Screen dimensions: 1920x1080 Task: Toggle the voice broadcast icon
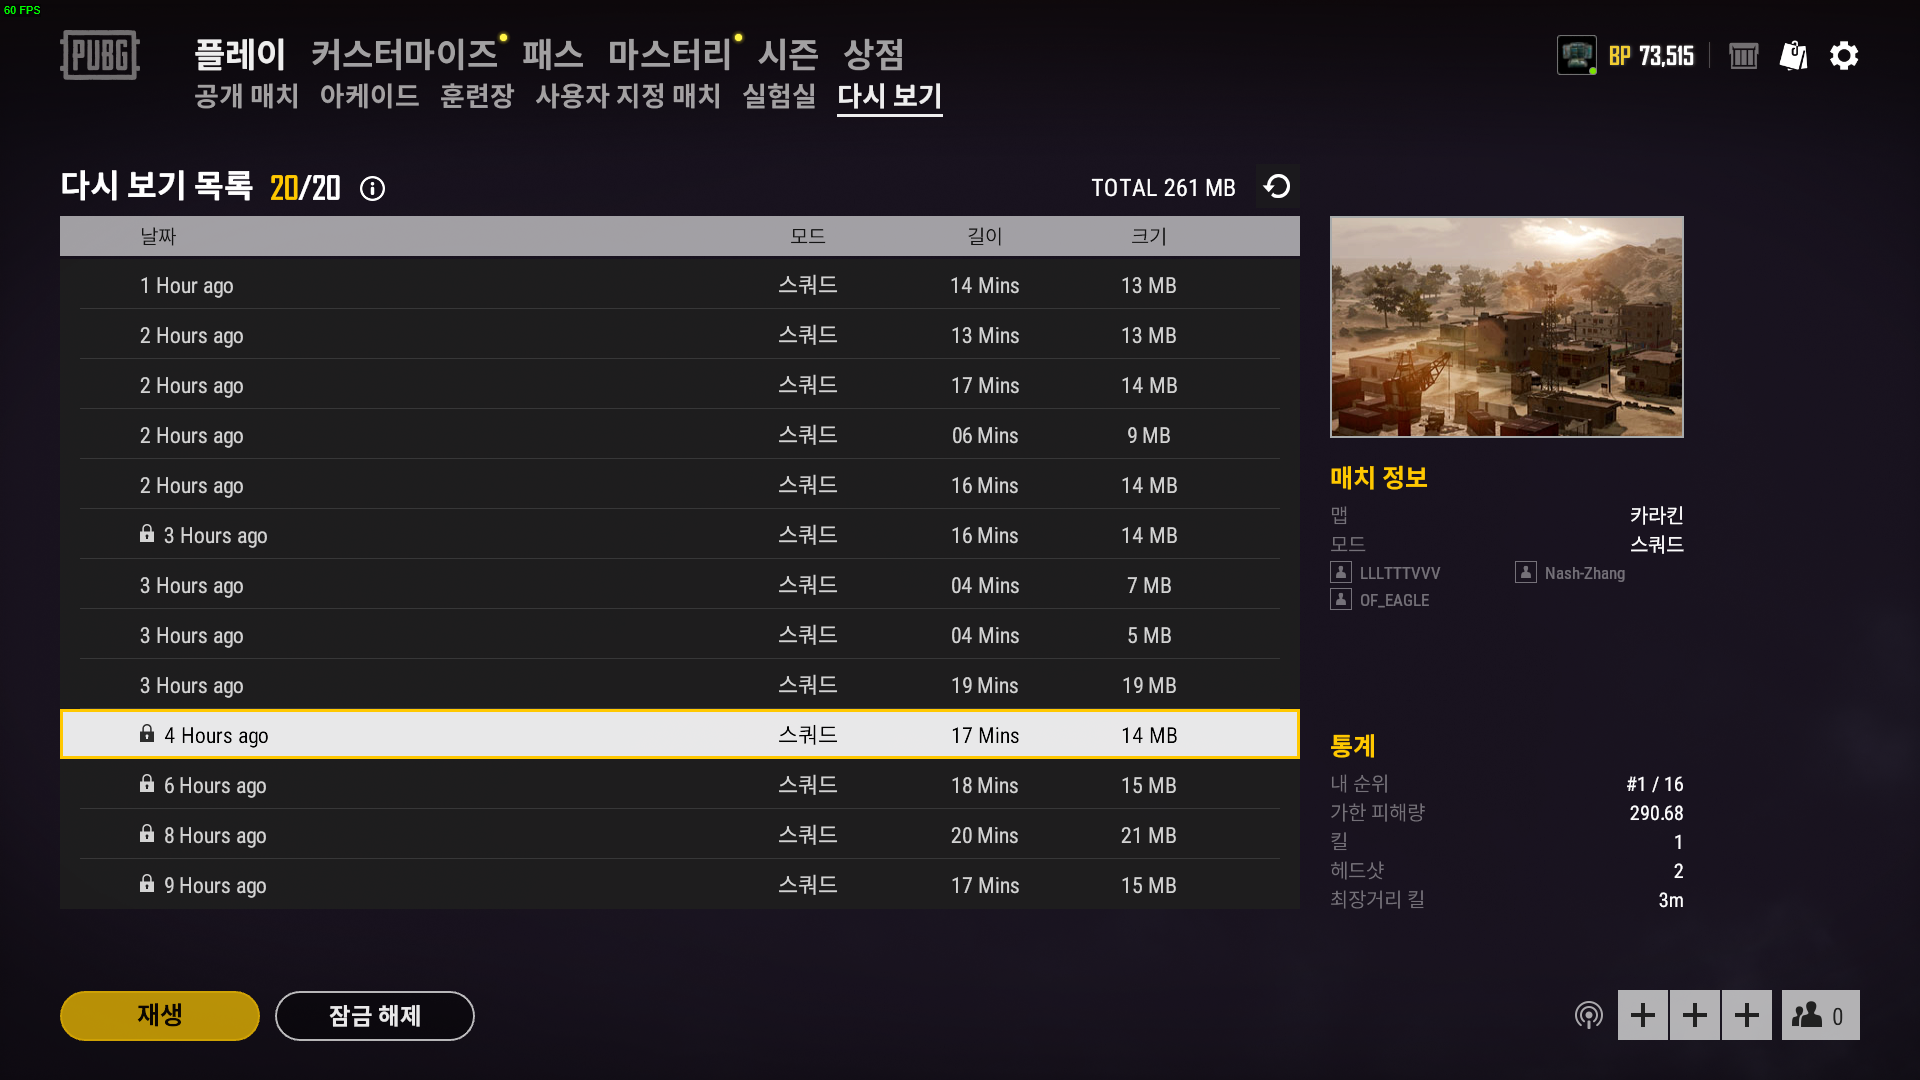tap(1588, 1016)
